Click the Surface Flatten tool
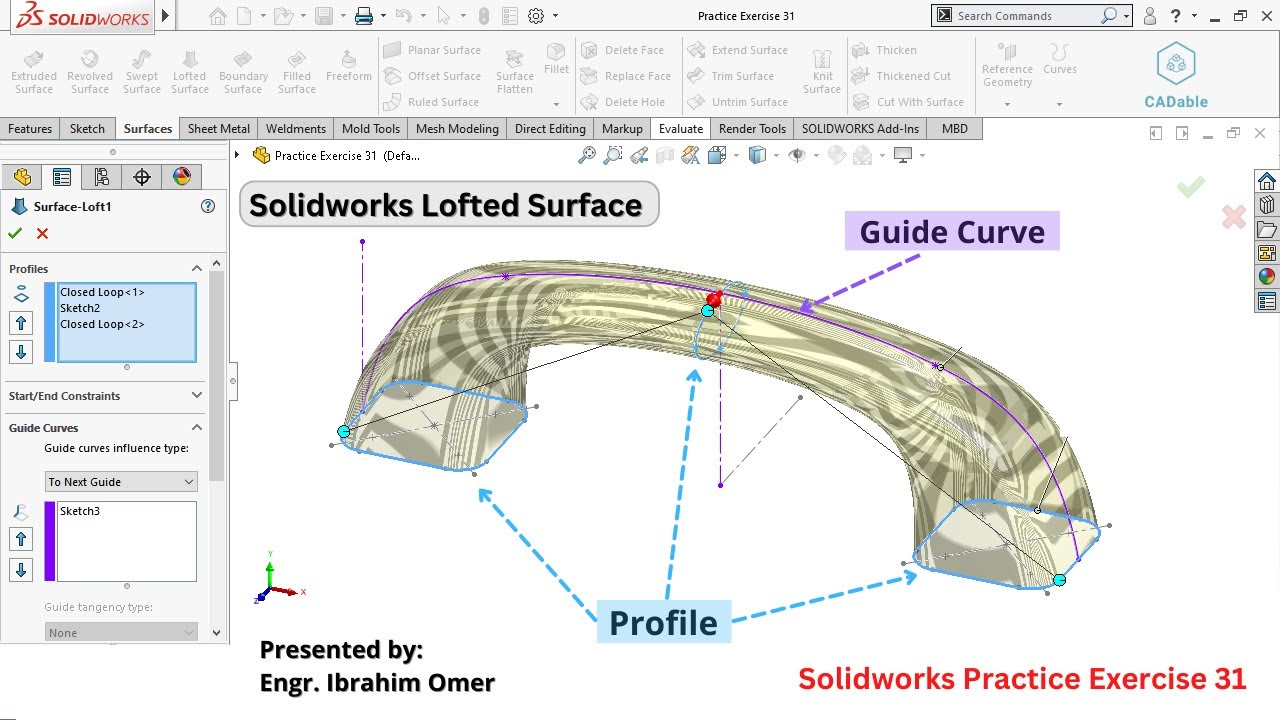 515,71
